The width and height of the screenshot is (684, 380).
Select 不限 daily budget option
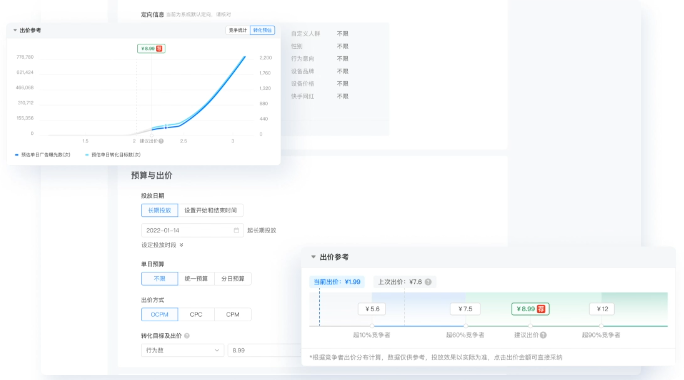click(159, 278)
